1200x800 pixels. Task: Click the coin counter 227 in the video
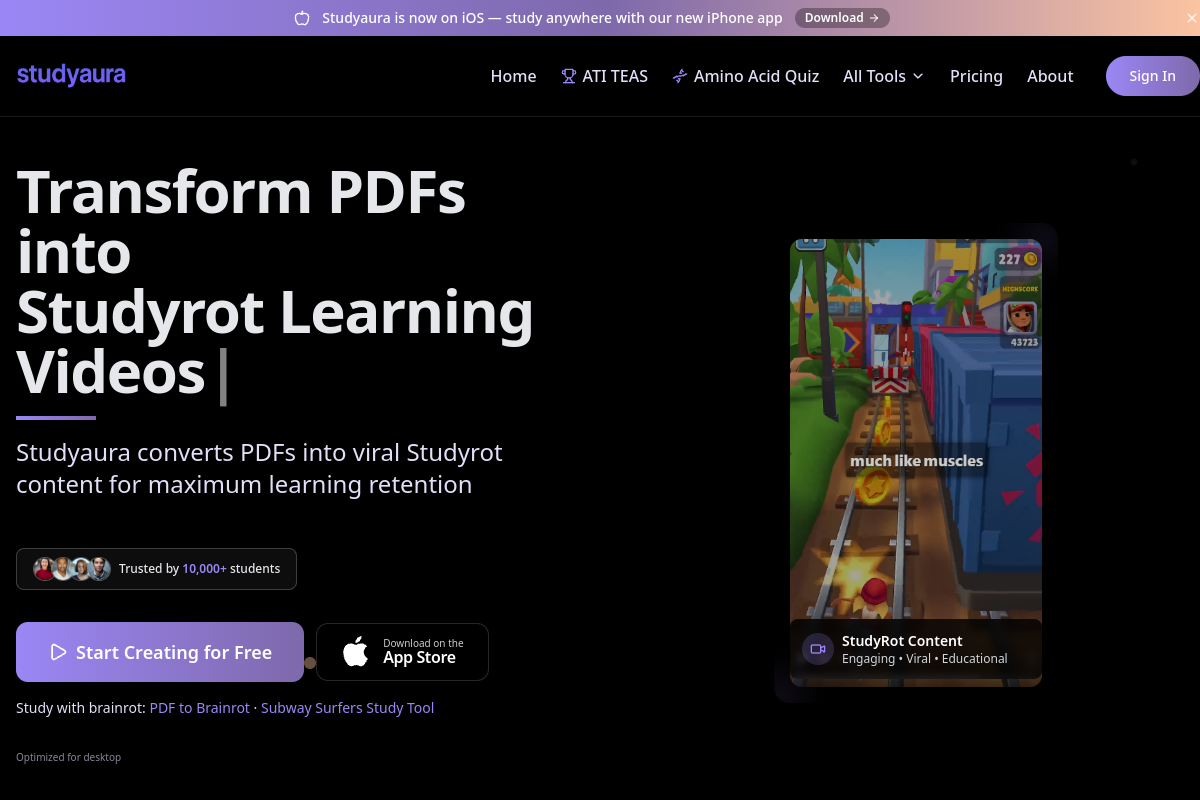coord(1017,259)
